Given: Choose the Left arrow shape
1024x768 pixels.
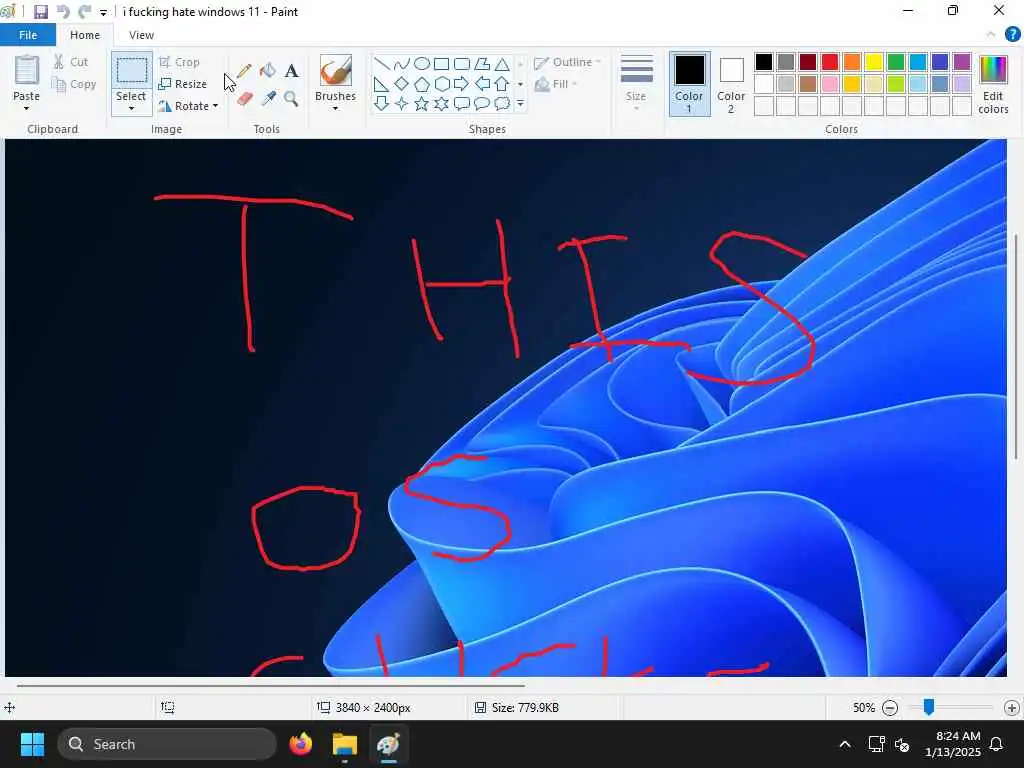Looking at the screenshot, I should tap(482, 84).
